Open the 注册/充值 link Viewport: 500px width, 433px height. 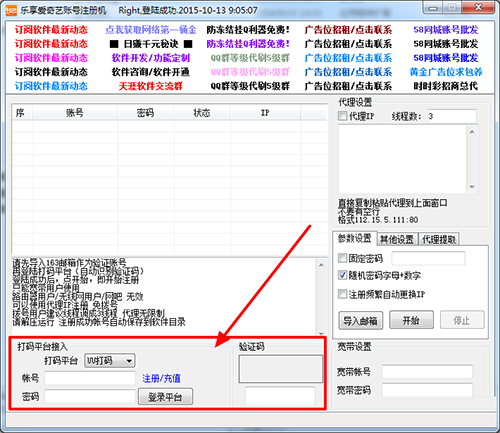pos(161,378)
